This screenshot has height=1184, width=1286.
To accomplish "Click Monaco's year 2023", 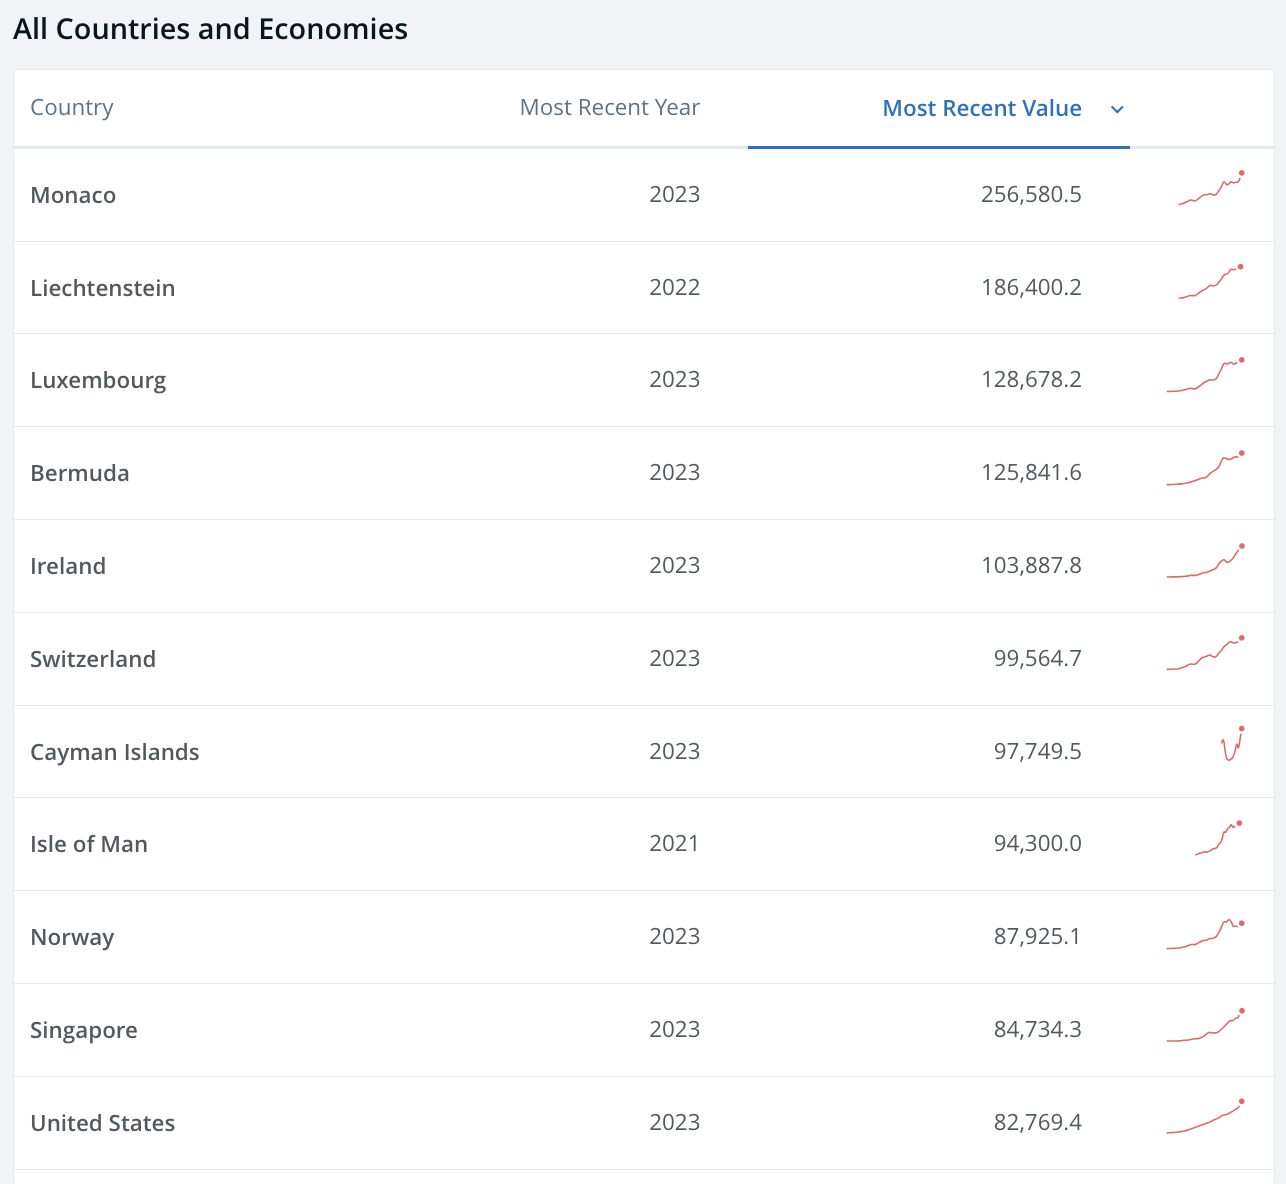I will 675,194.
